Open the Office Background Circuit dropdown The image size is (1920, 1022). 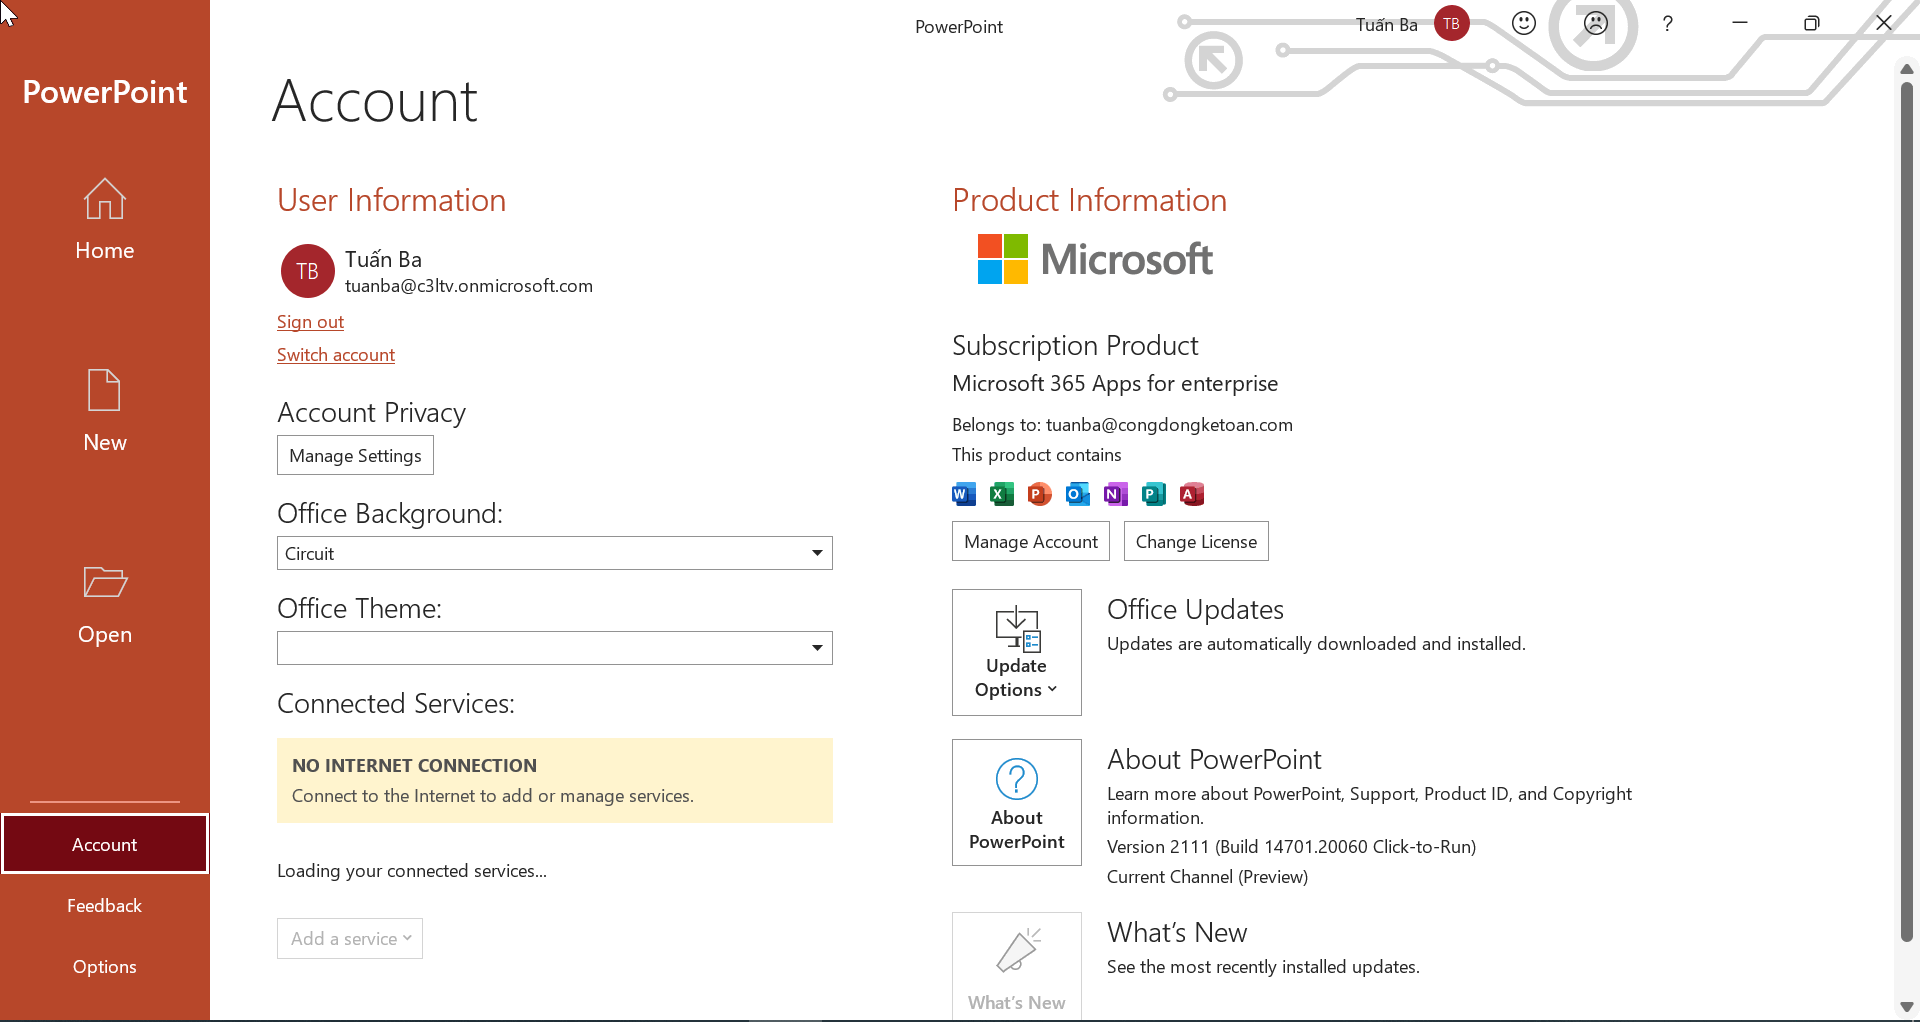(554, 553)
